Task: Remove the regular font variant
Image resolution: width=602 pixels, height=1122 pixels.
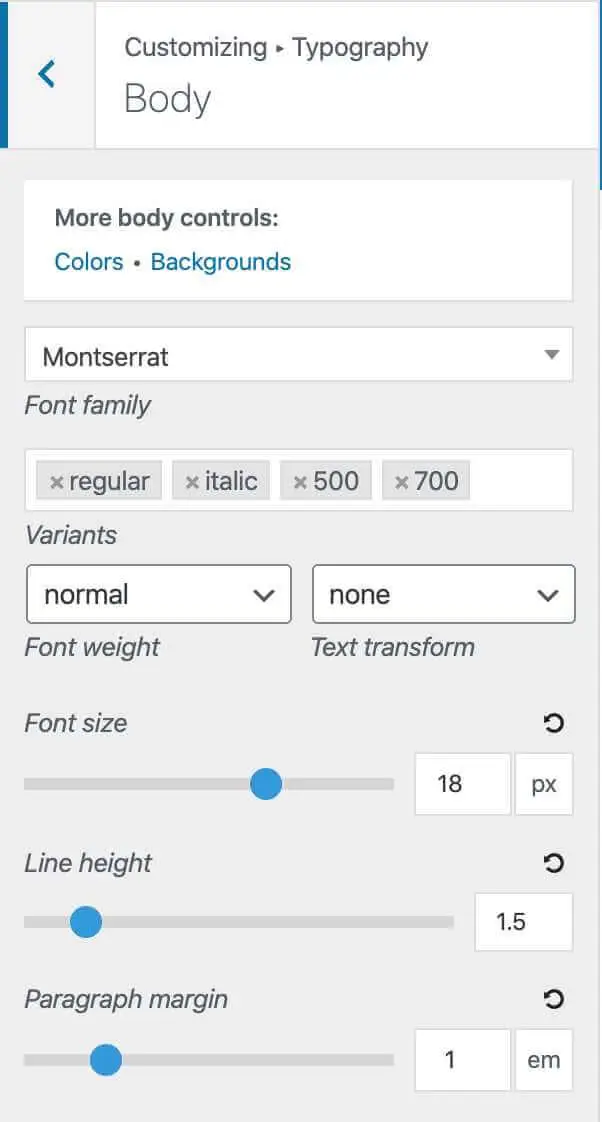Action: point(55,480)
